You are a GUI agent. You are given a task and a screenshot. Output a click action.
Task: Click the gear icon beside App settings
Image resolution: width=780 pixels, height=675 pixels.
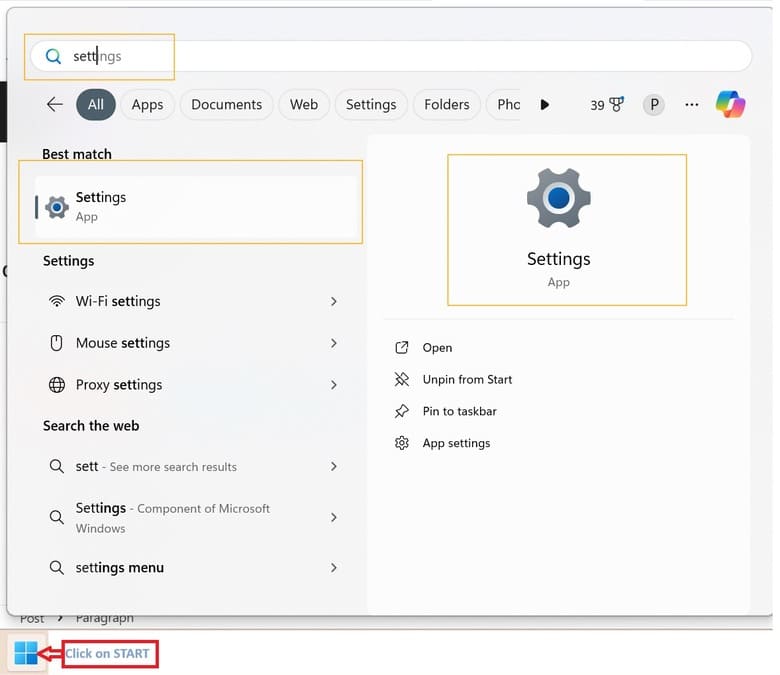401,443
